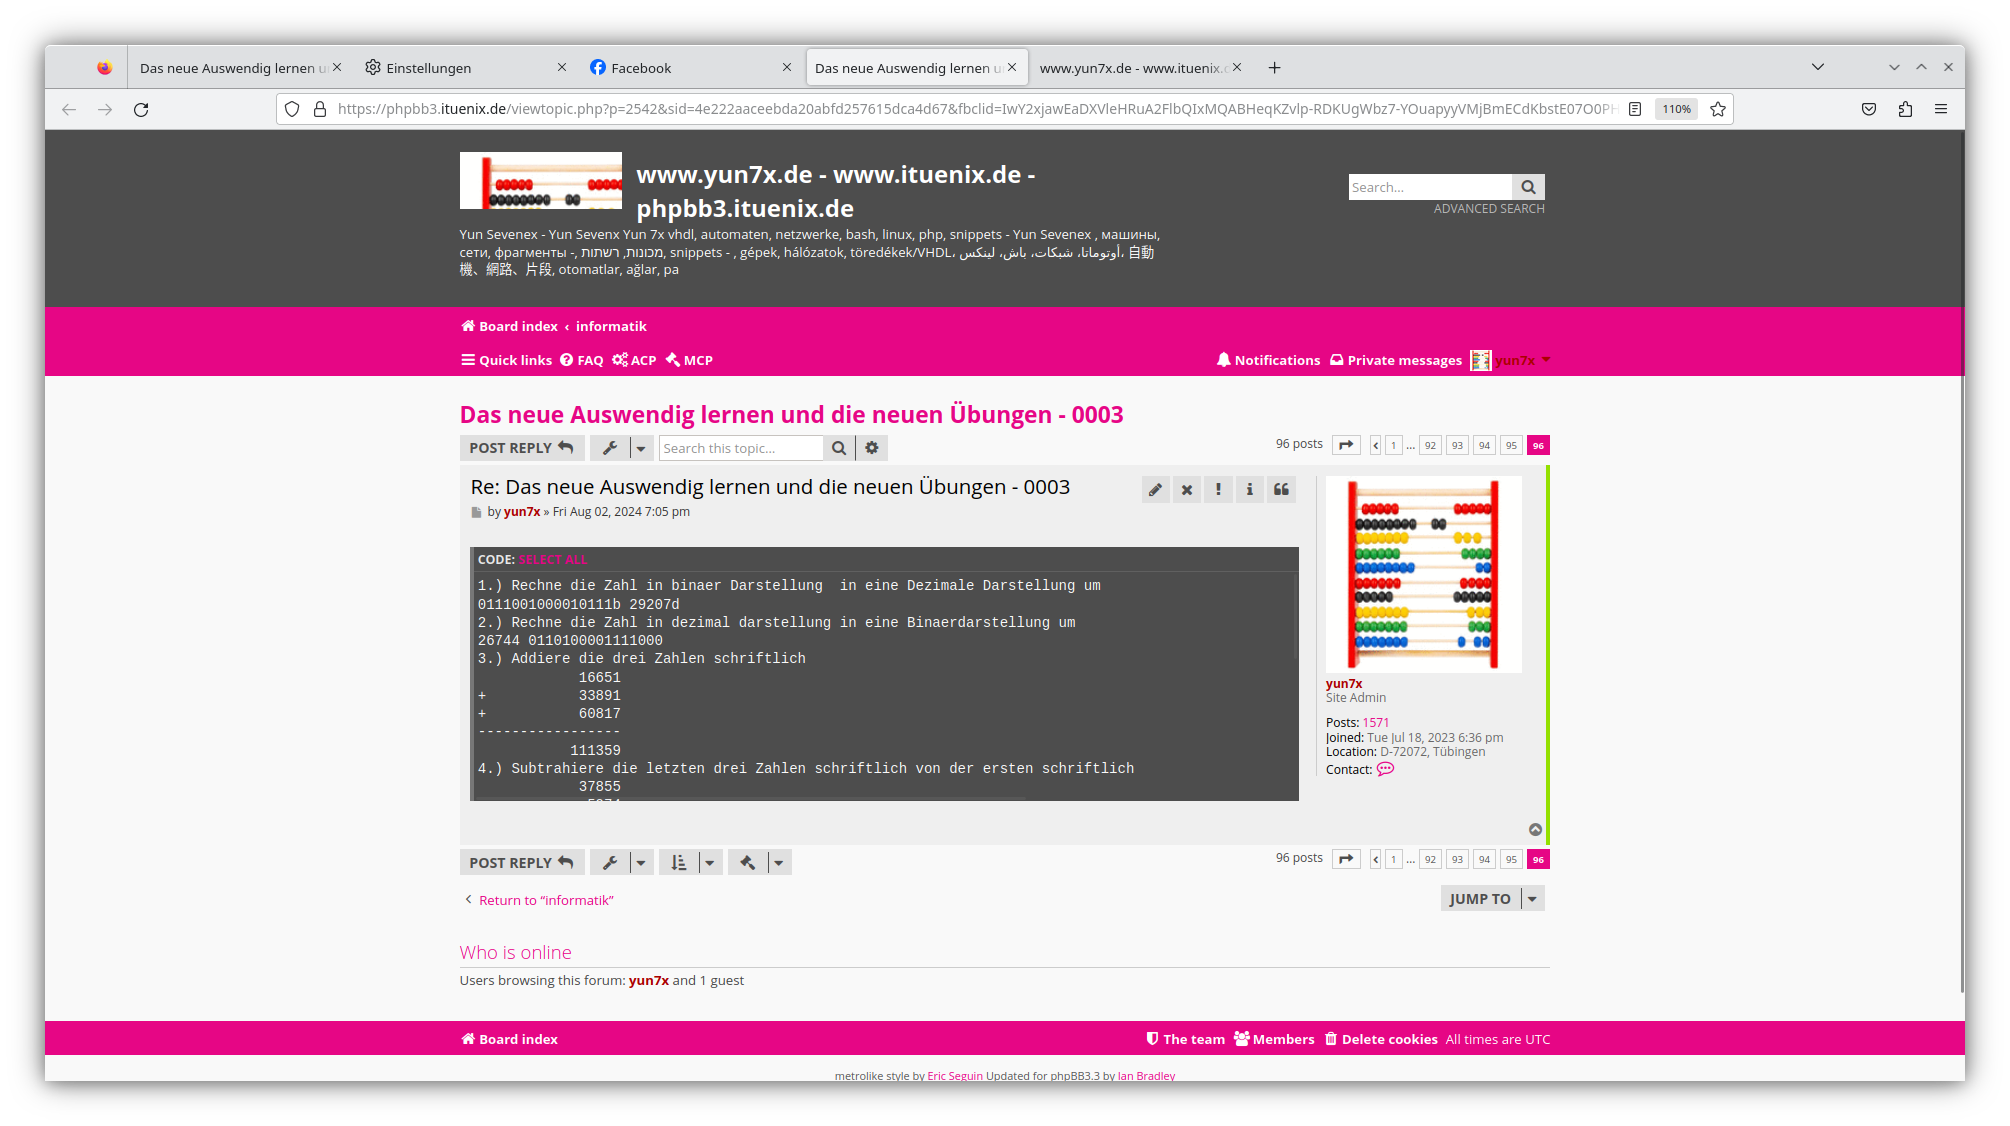
Task: Open advanced topic search settings gear
Action: tap(872, 447)
